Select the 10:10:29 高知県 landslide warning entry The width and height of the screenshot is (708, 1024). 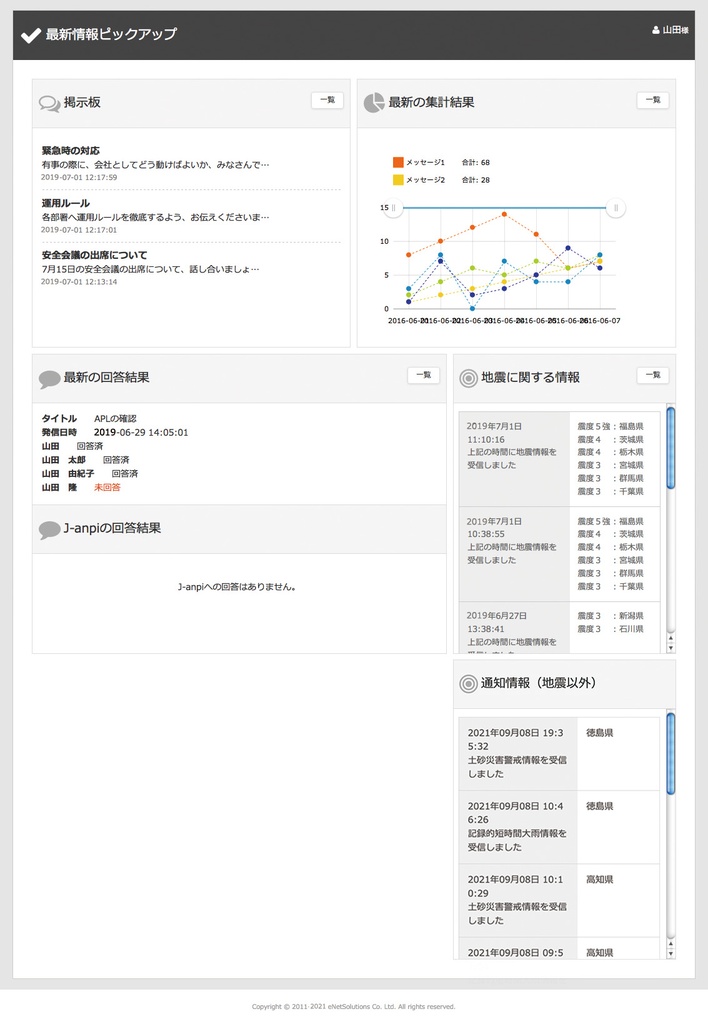(x=559, y=900)
